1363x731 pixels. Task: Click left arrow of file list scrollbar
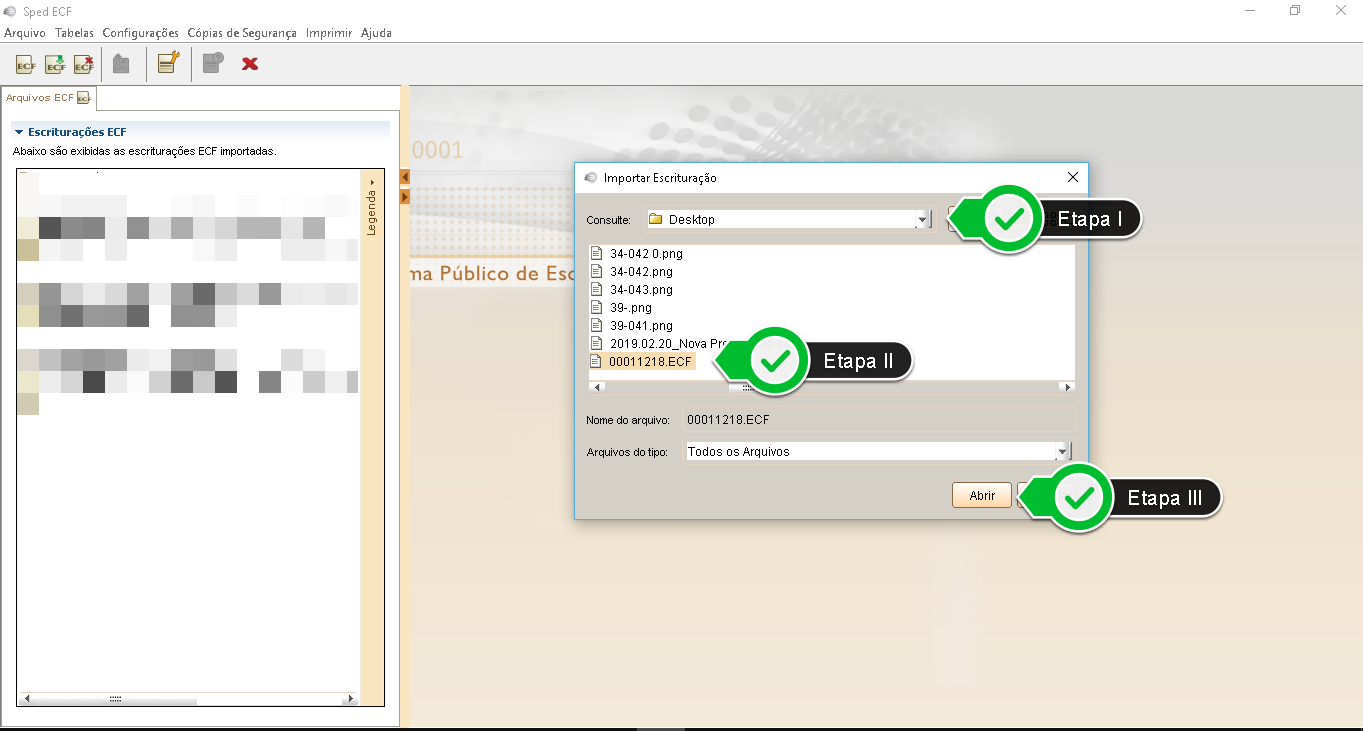pyautogui.click(x=597, y=387)
